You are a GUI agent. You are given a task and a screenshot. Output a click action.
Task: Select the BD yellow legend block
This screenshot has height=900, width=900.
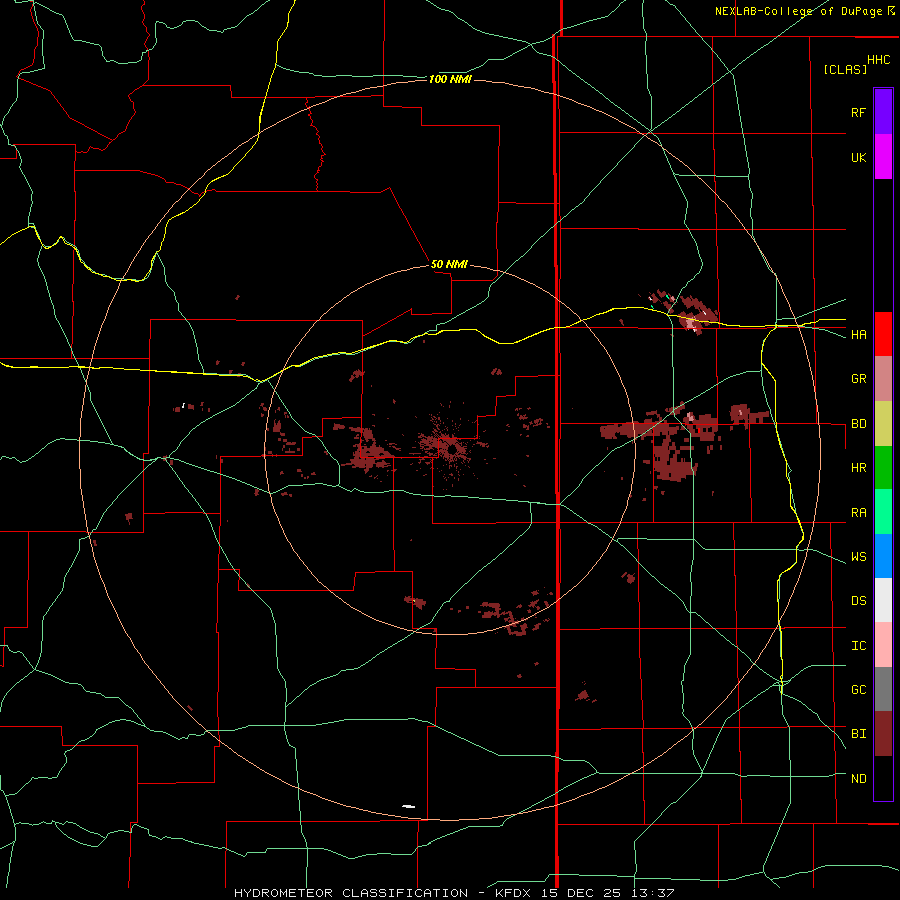pyautogui.click(x=883, y=423)
